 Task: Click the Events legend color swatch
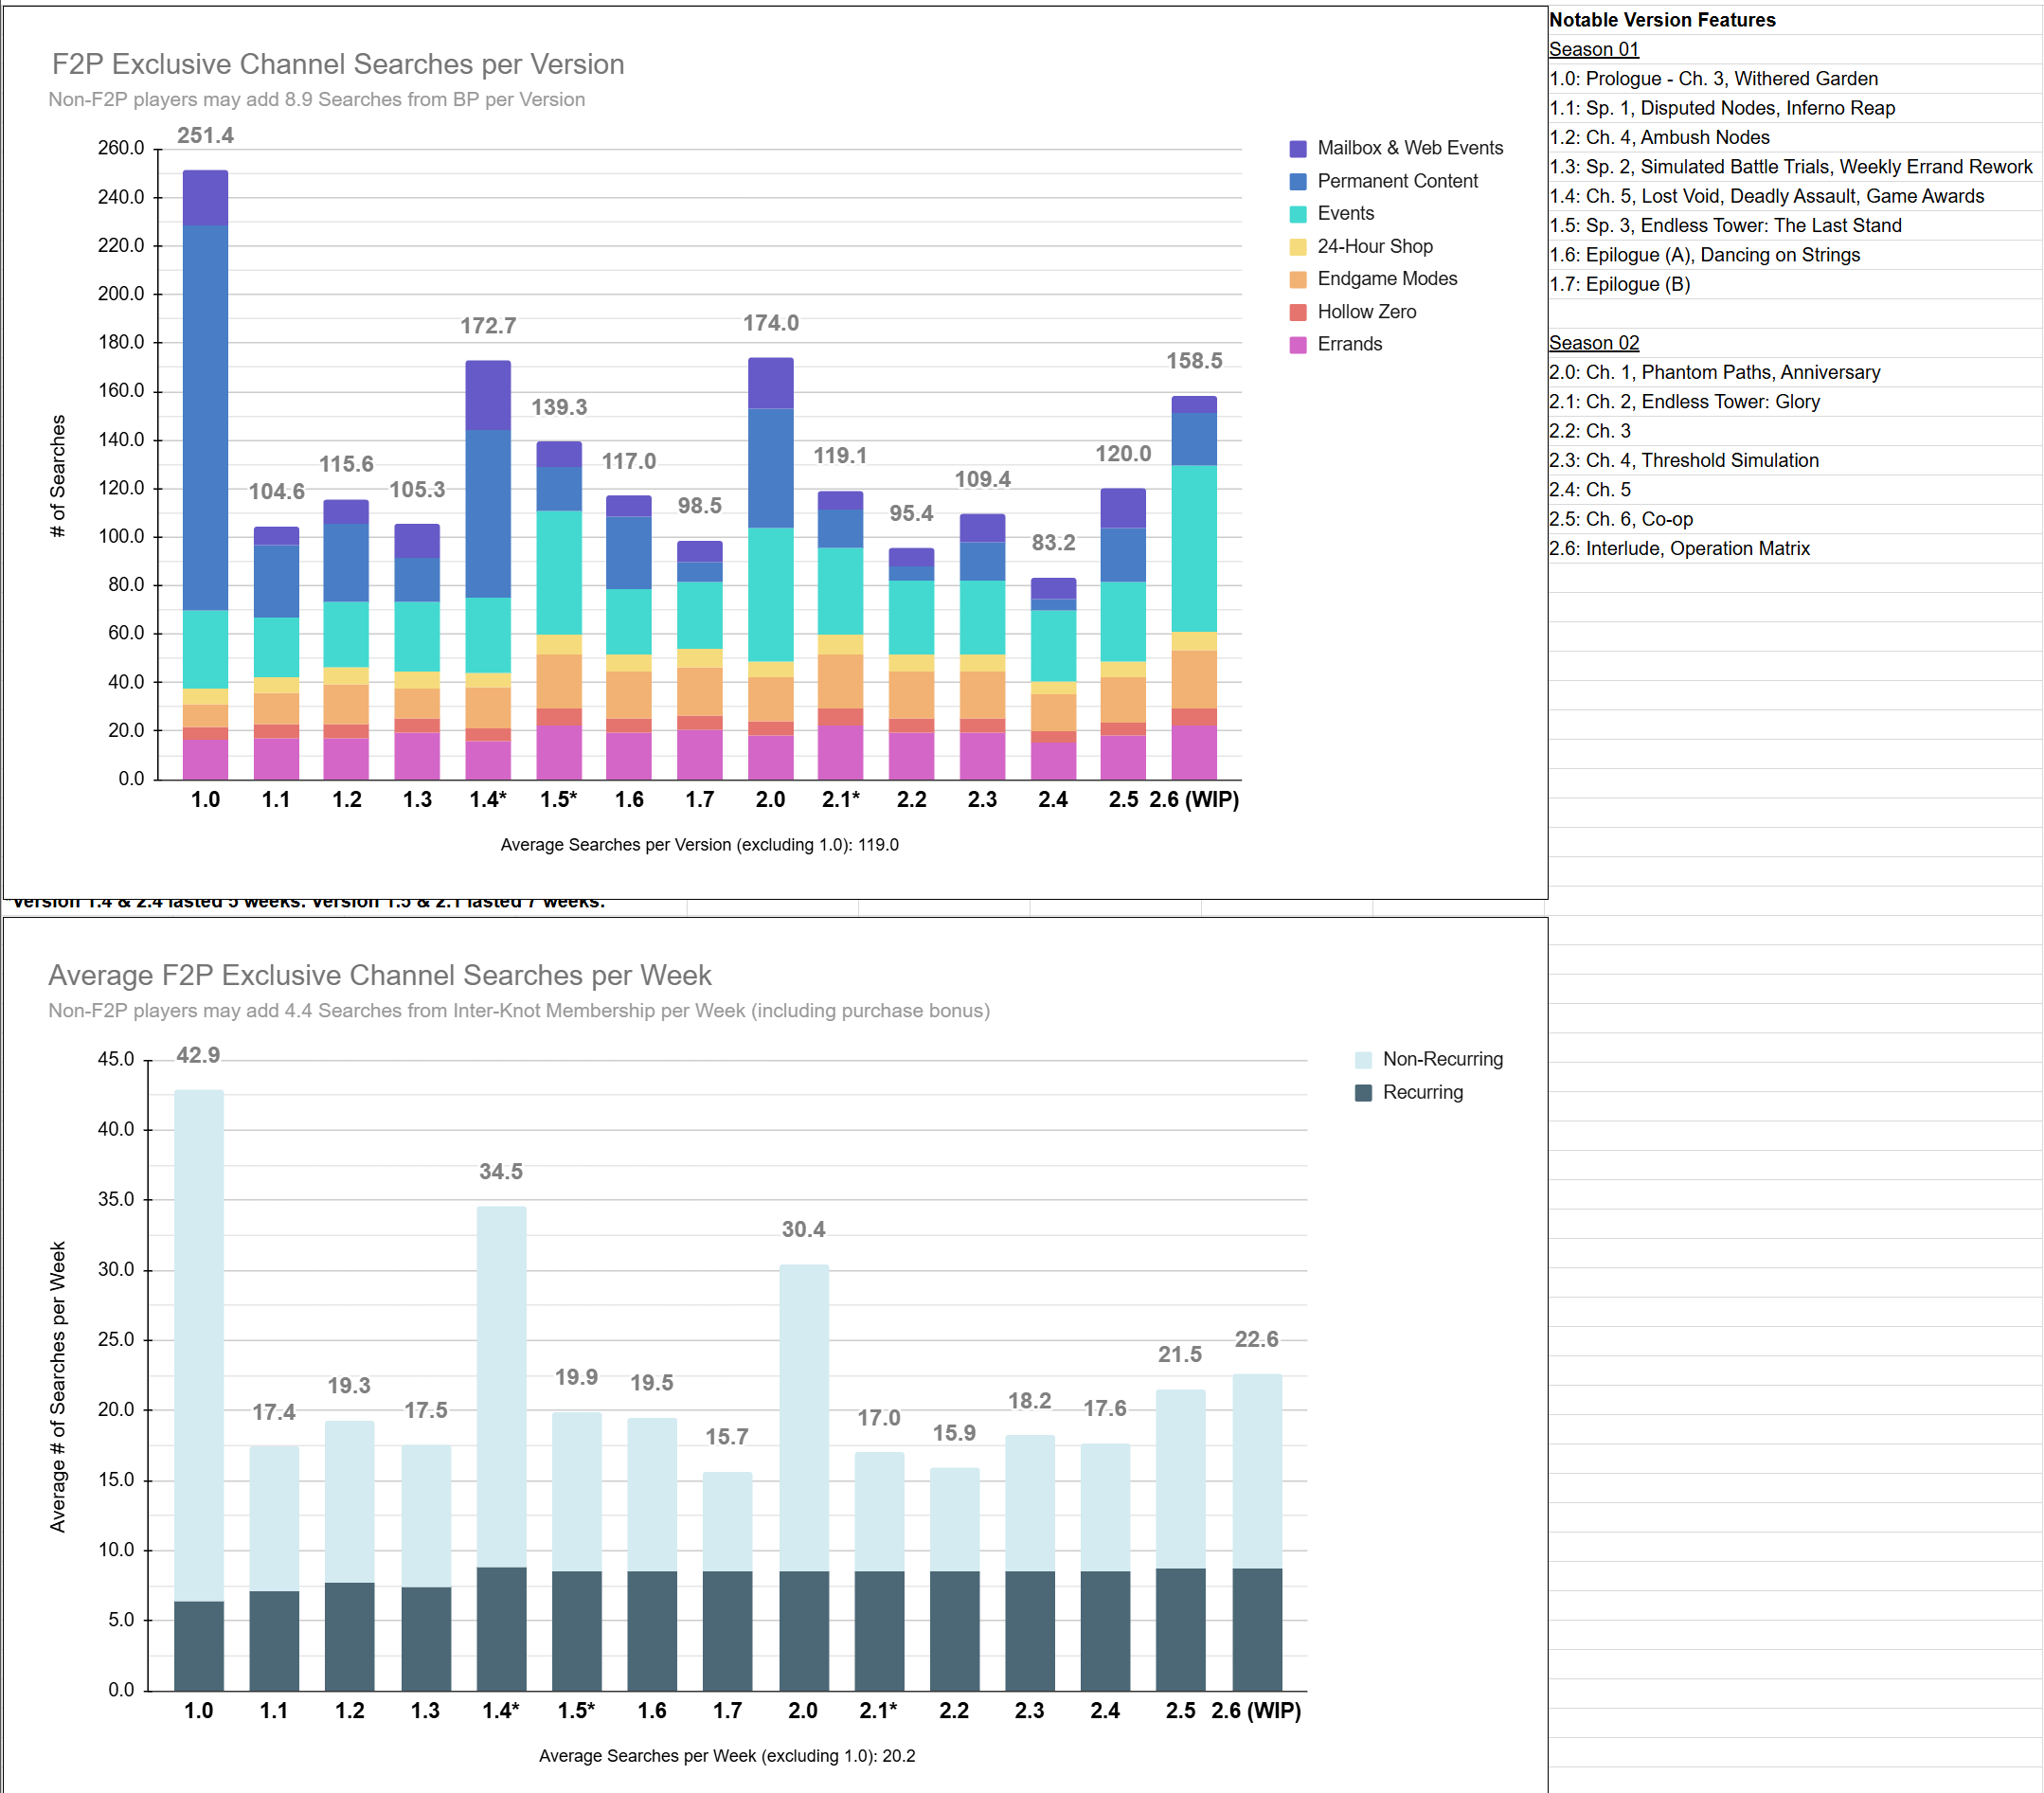pyautogui.click(x=1298, y=214)
